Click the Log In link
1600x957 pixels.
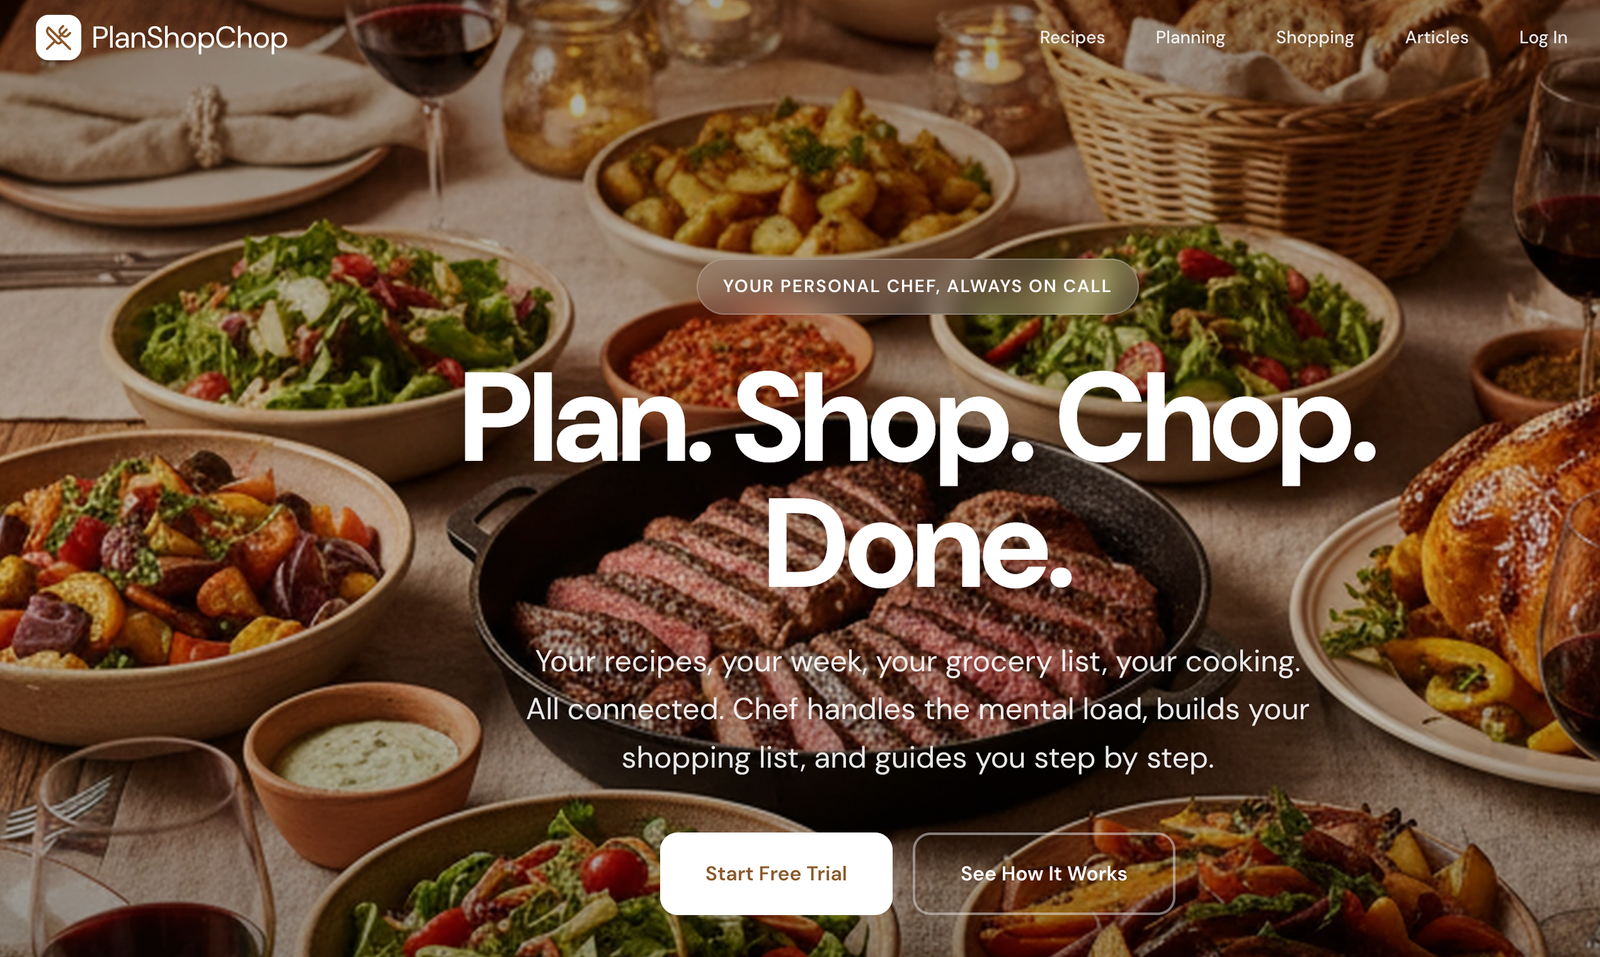[1543, 37]
